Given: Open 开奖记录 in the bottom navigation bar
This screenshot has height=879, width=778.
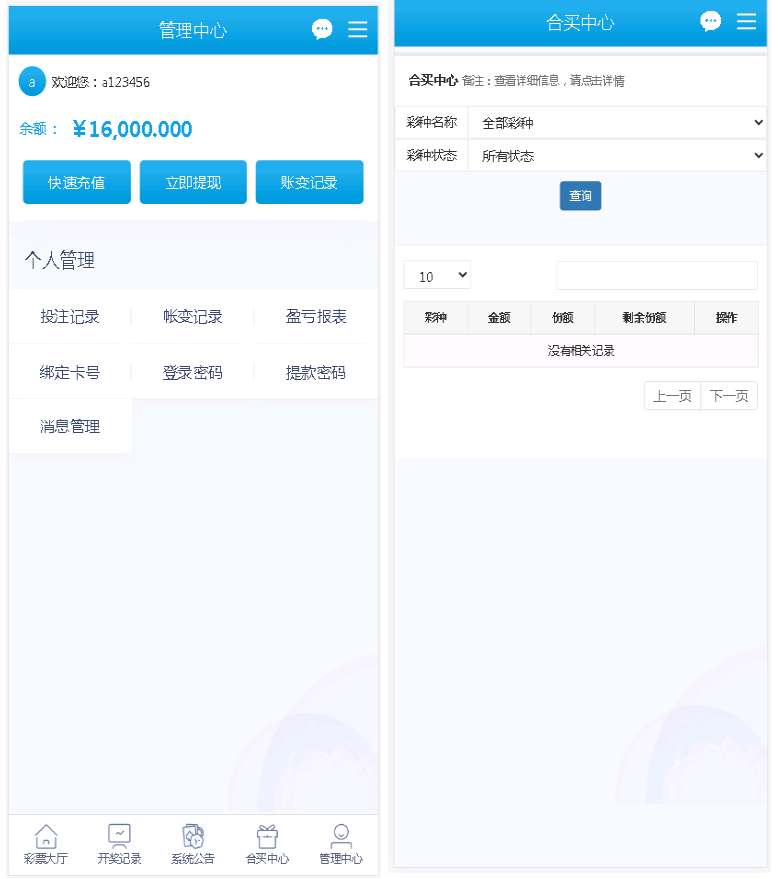Looking at the screenshot, I should click(119, 845).
